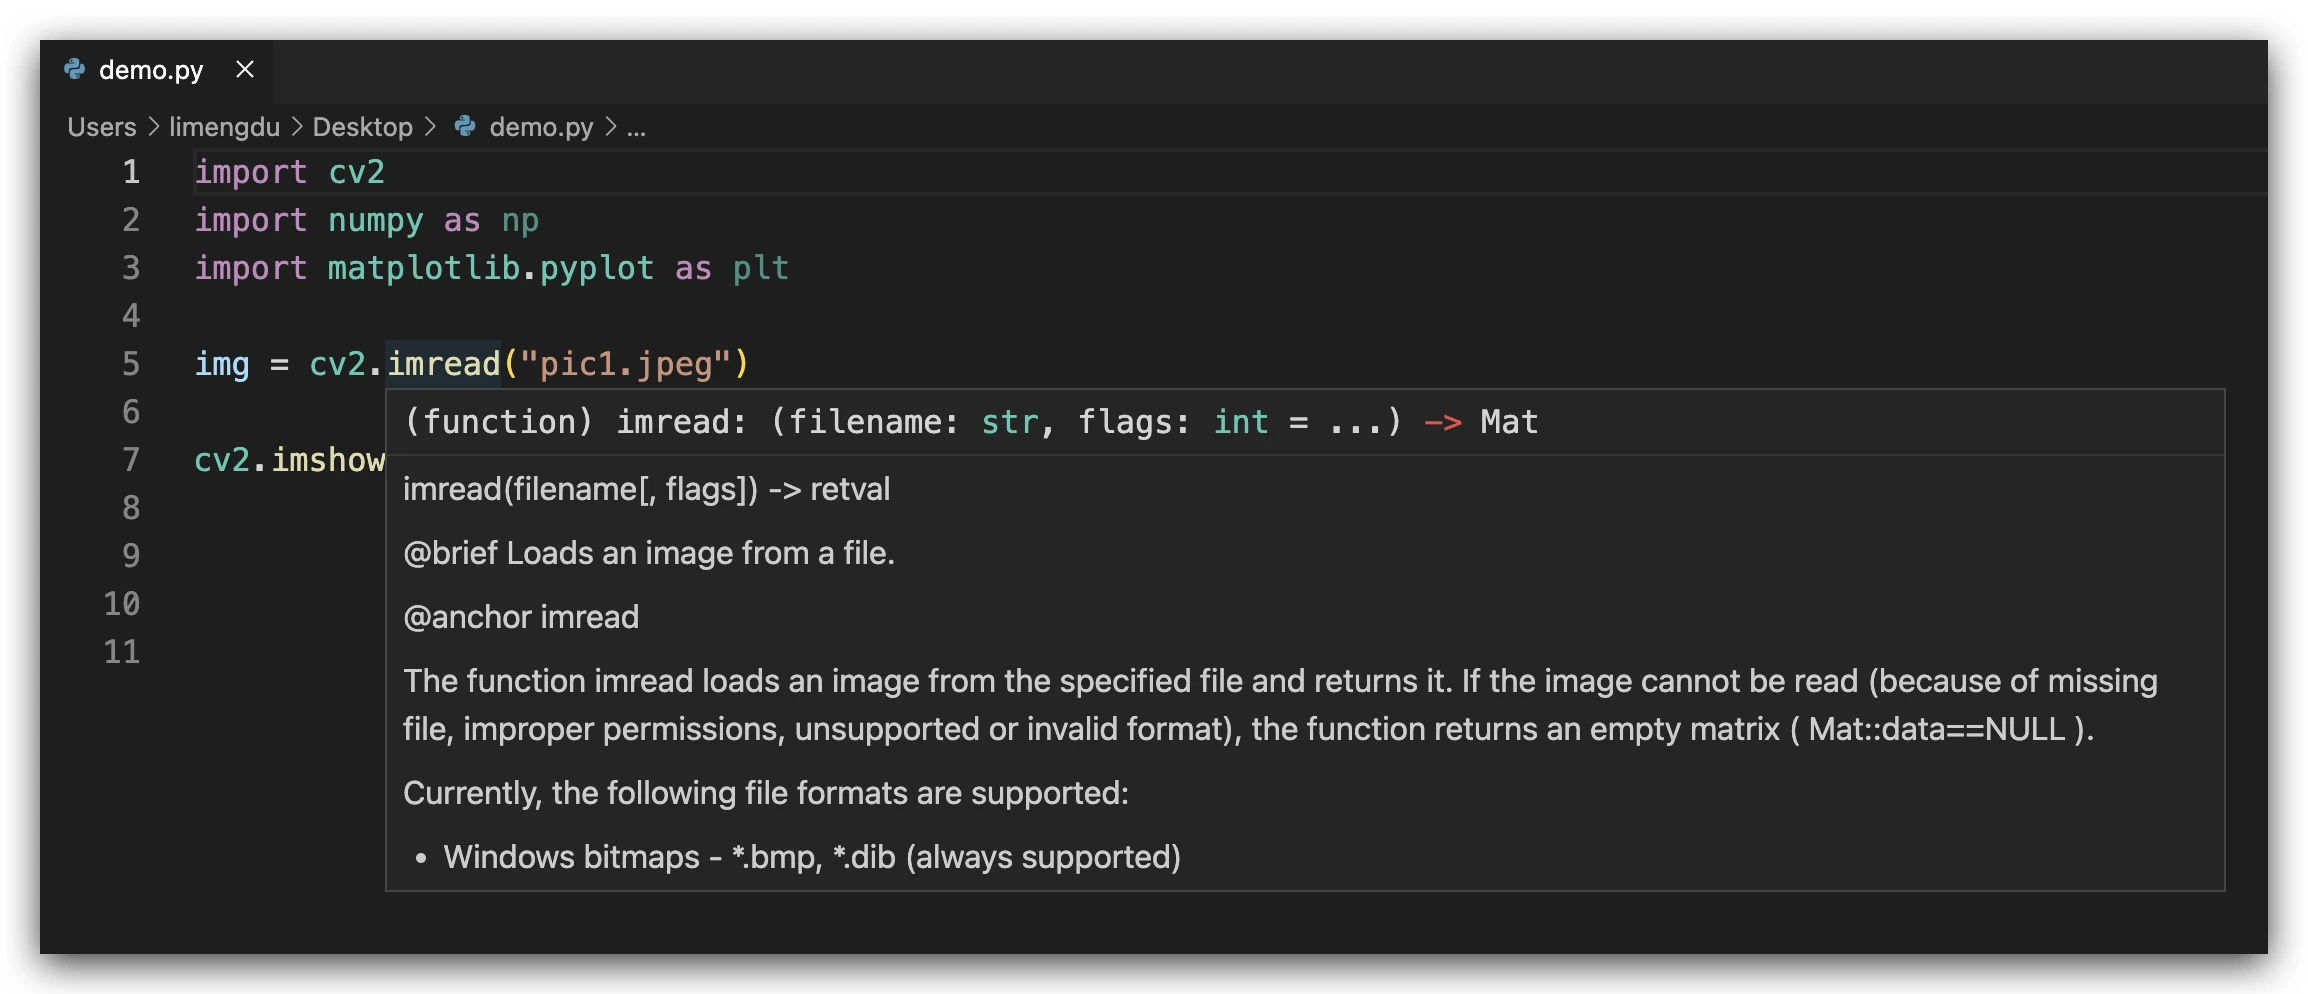The image size is (2308, 994).
Task: Click the Python icon on the demo.py tab
Action: click(75, 69)
